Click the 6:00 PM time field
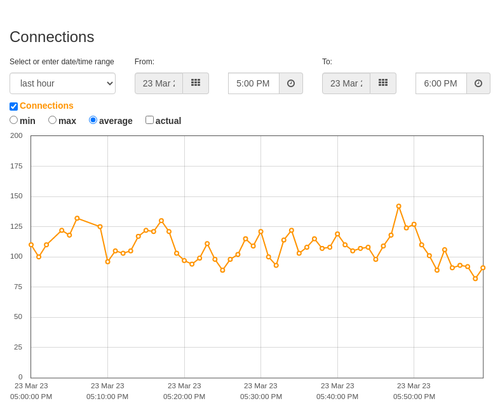This screenshot has height=403, width=500. click(441, 83)
